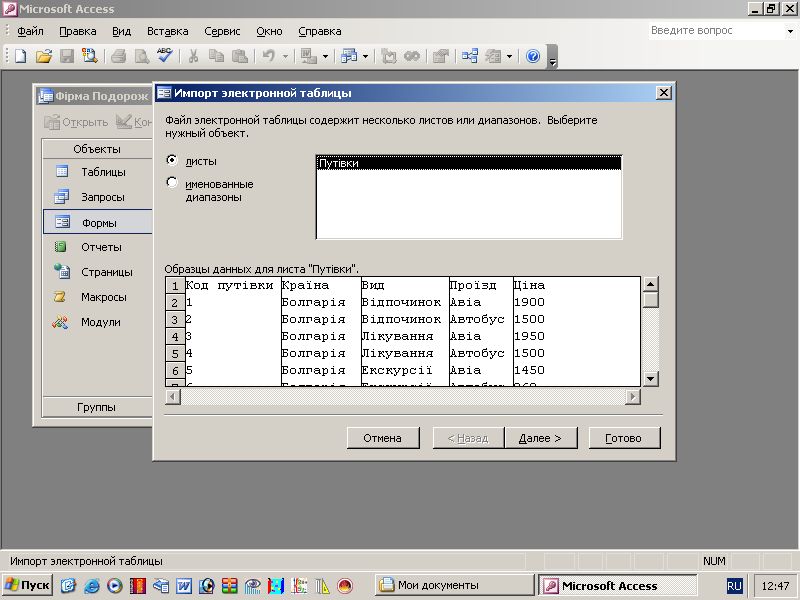Select the Отчеты objects icon

coord(61,247)
